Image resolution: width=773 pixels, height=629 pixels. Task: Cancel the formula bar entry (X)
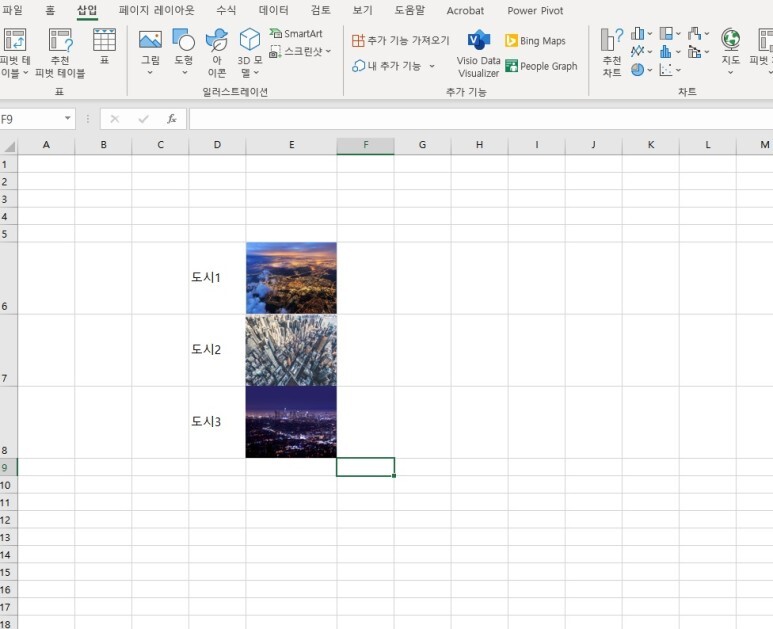(115, 119)
